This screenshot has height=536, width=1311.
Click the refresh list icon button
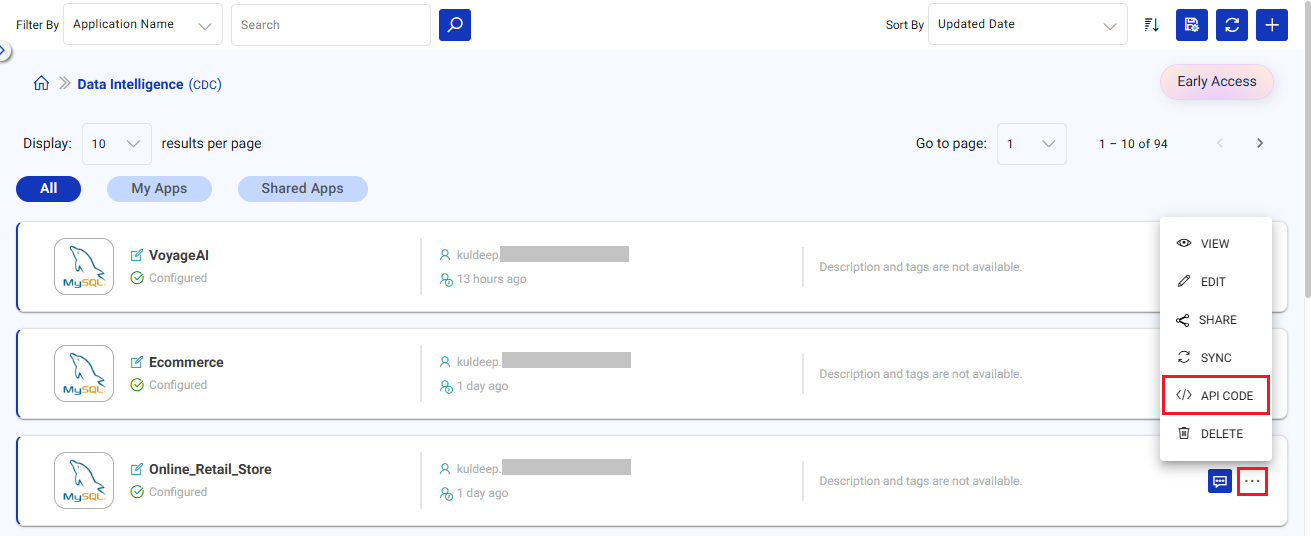pyautogui.click(x=1232, y=25)
